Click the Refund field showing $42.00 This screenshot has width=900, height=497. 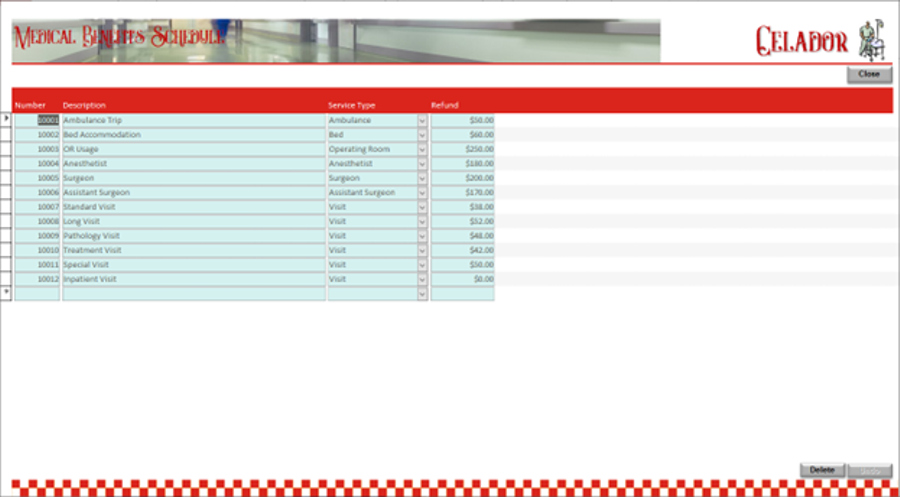pyautogui.click(x=463, y=250)
